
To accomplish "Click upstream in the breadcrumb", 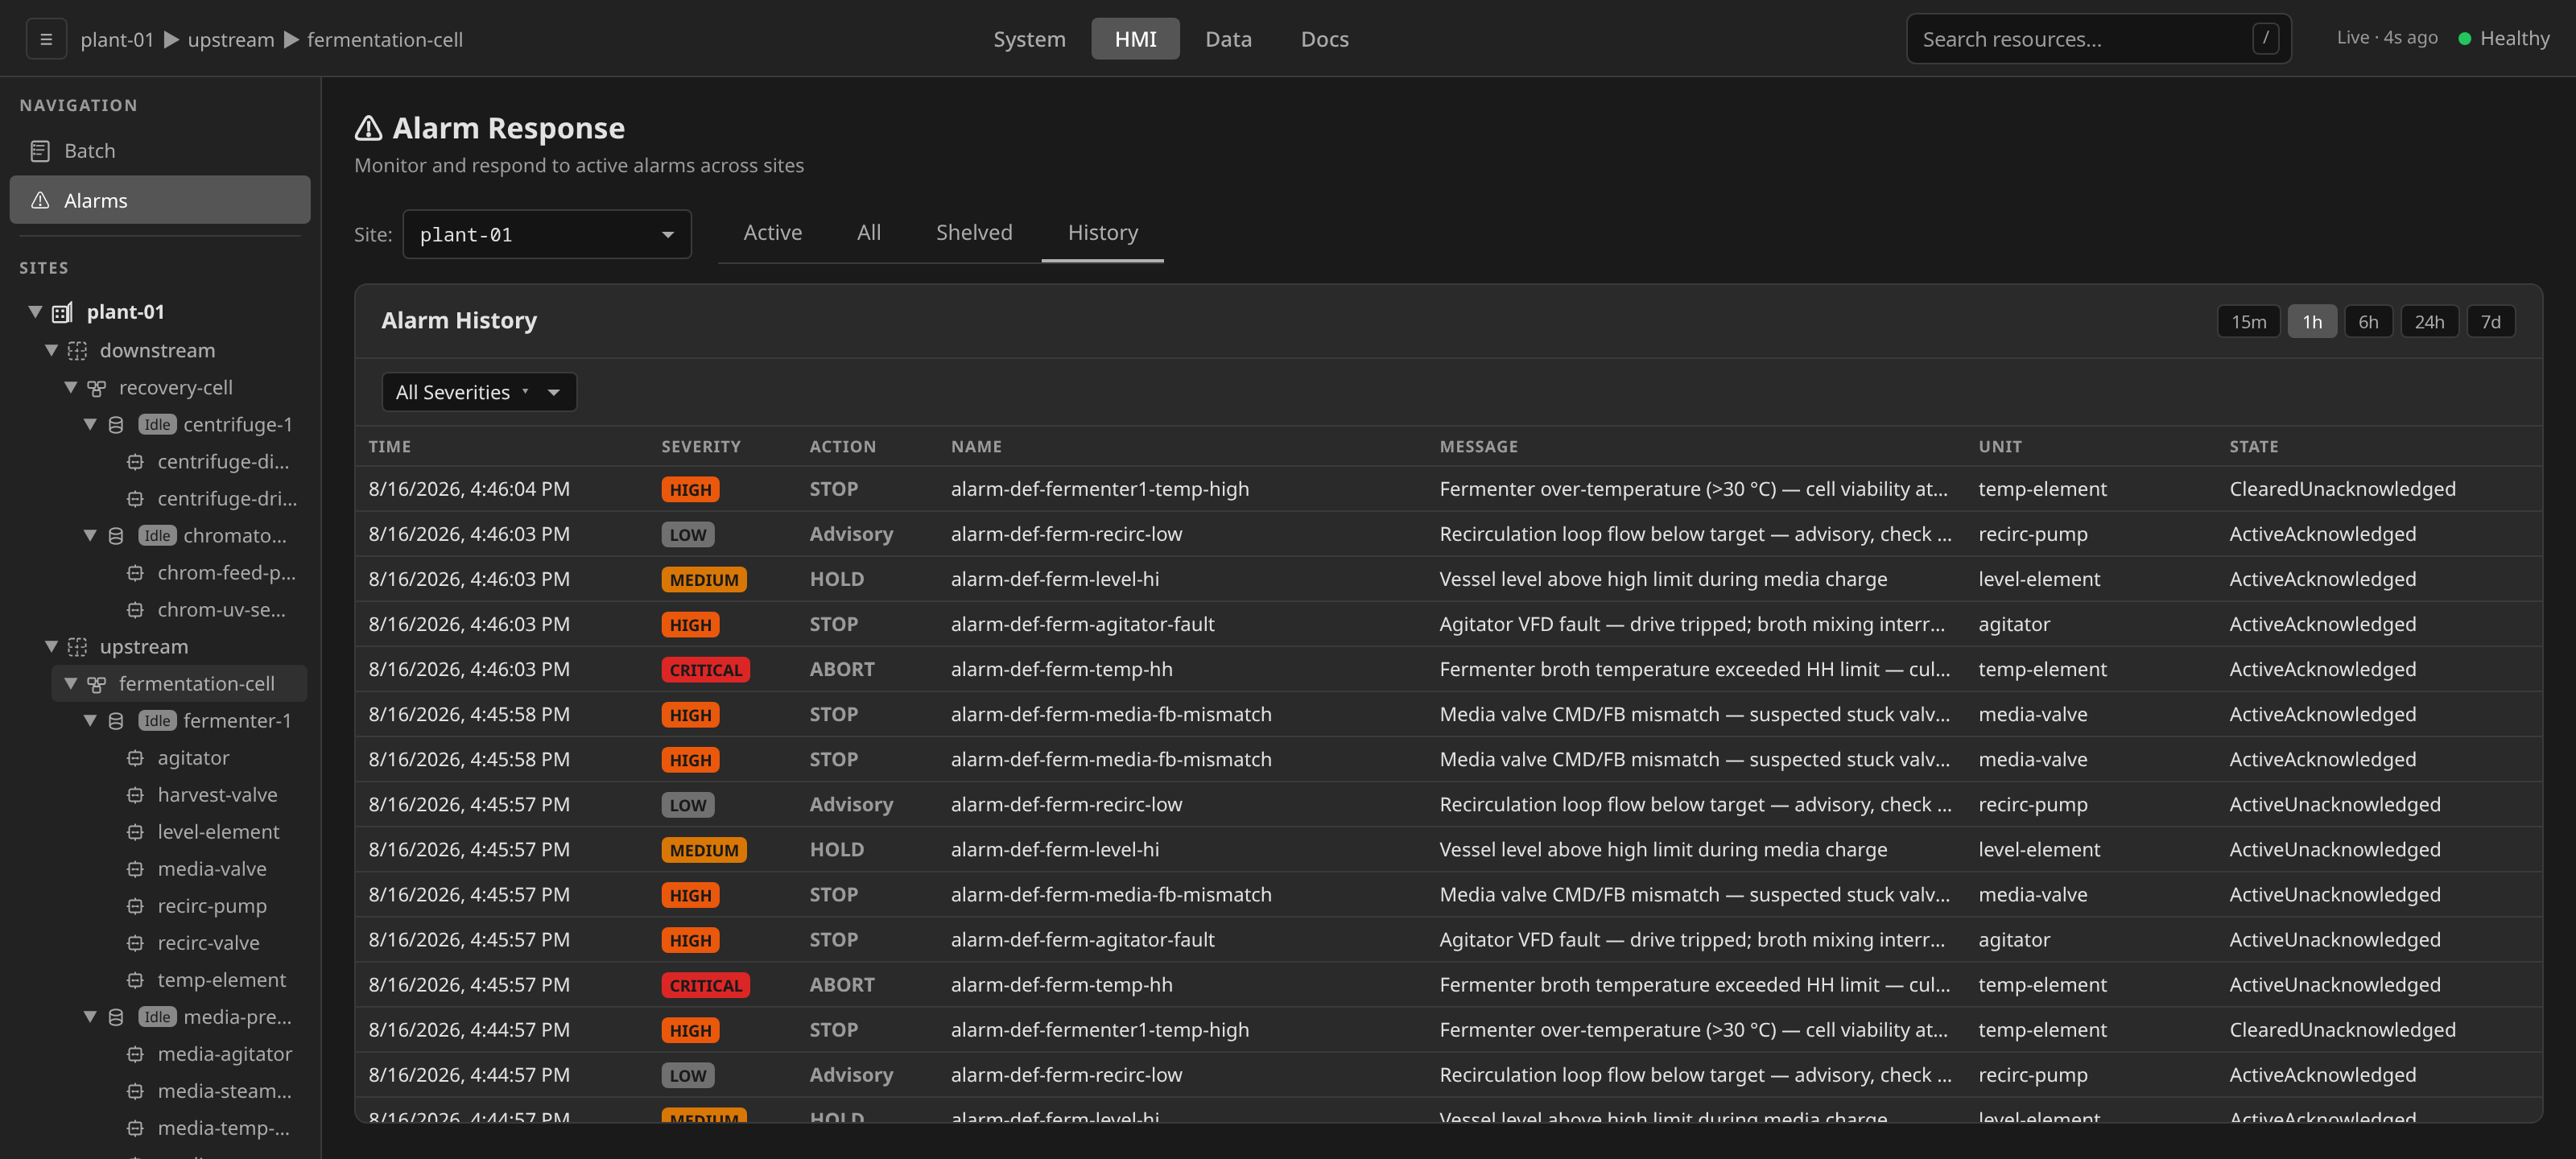I will pyautogui.click(x=231, y=40).
